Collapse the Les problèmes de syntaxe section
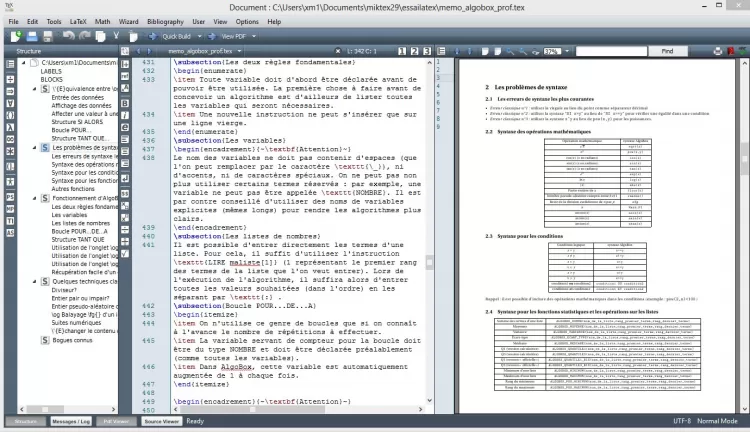Image resolution: width=750 pixels, height=432 pixels. [33, 147]
